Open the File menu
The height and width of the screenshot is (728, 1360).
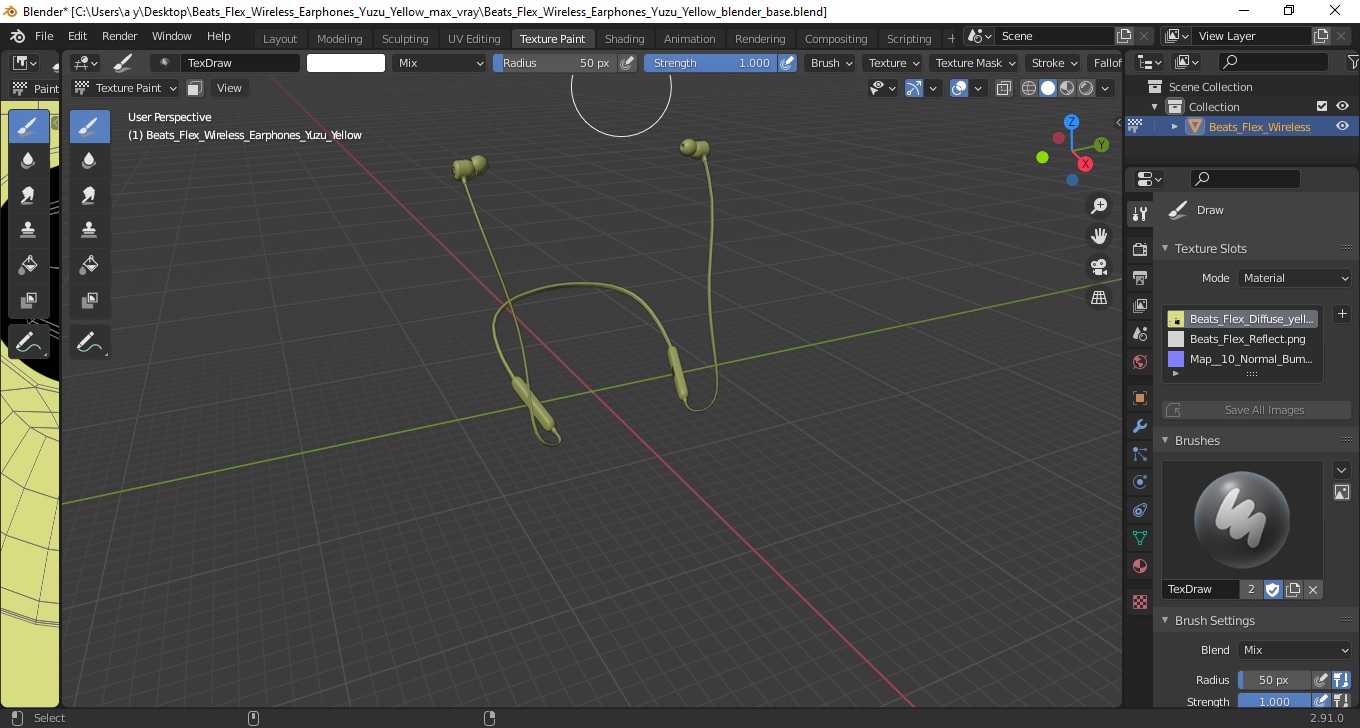point(44,36)
